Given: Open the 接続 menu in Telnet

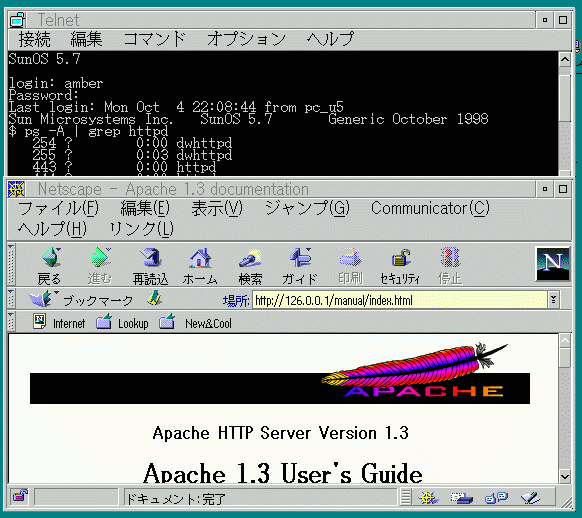Looking at the screenshot, I should pyautogui.click(x=35, y=39).
